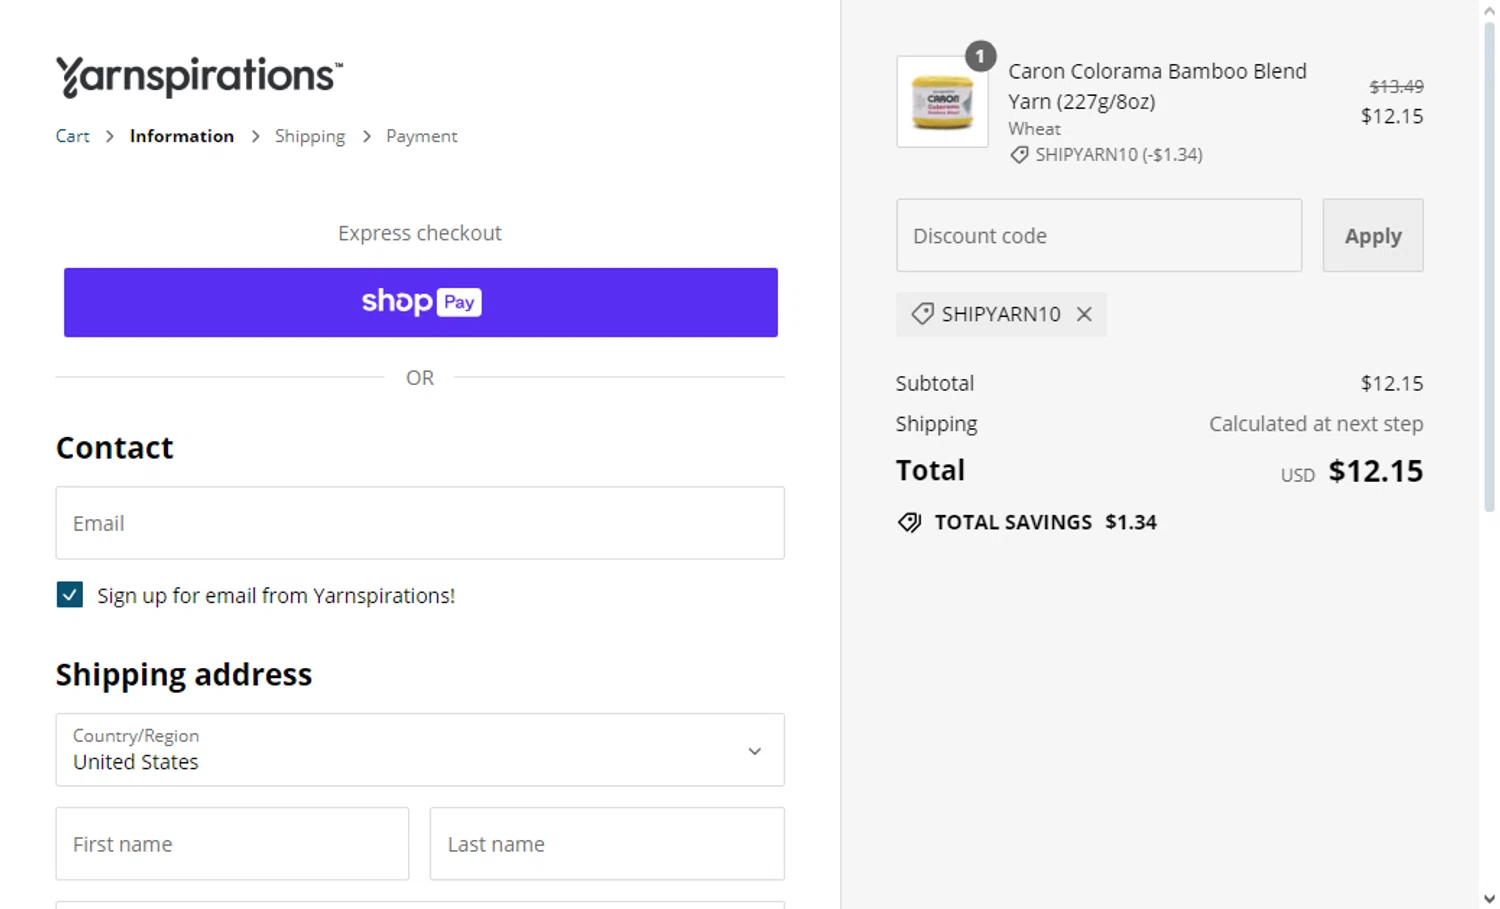Viewport: 1500px width, 909px height.
Task: Uncheck the Yarnspirations email signup checkbox
Action: tap(70, 595)
